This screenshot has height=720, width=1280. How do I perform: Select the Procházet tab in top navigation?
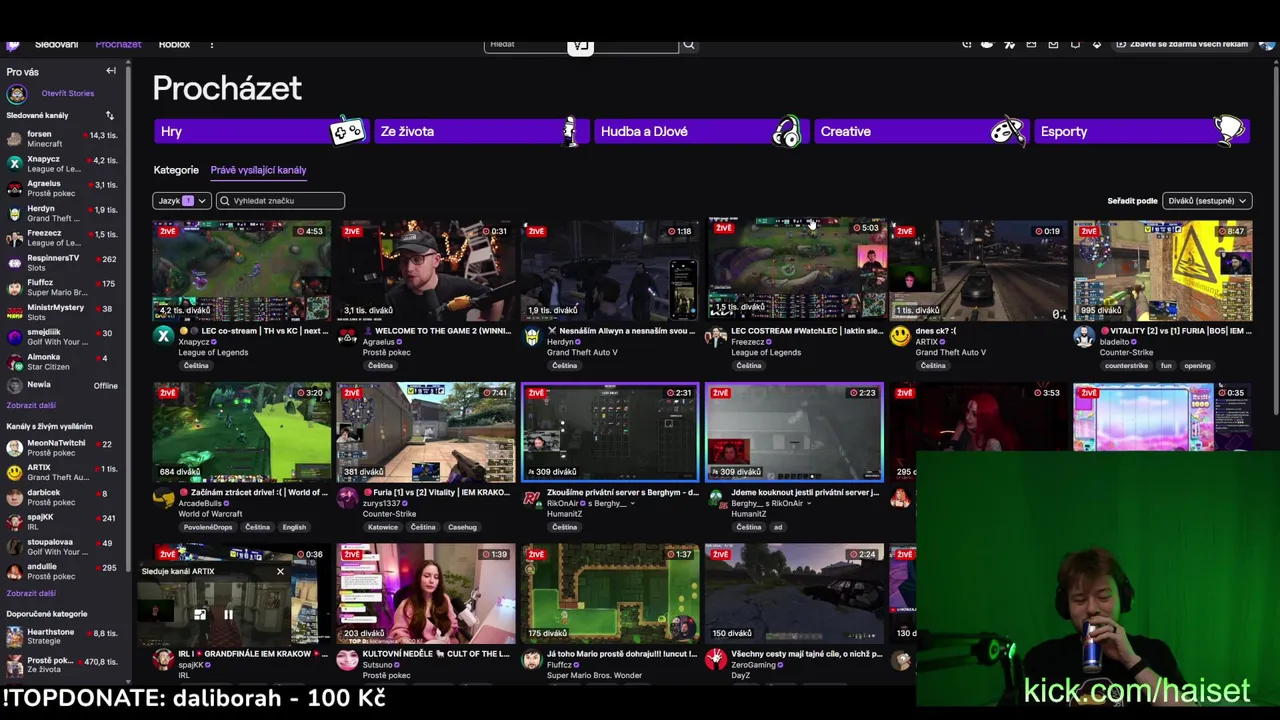(118, 45)
